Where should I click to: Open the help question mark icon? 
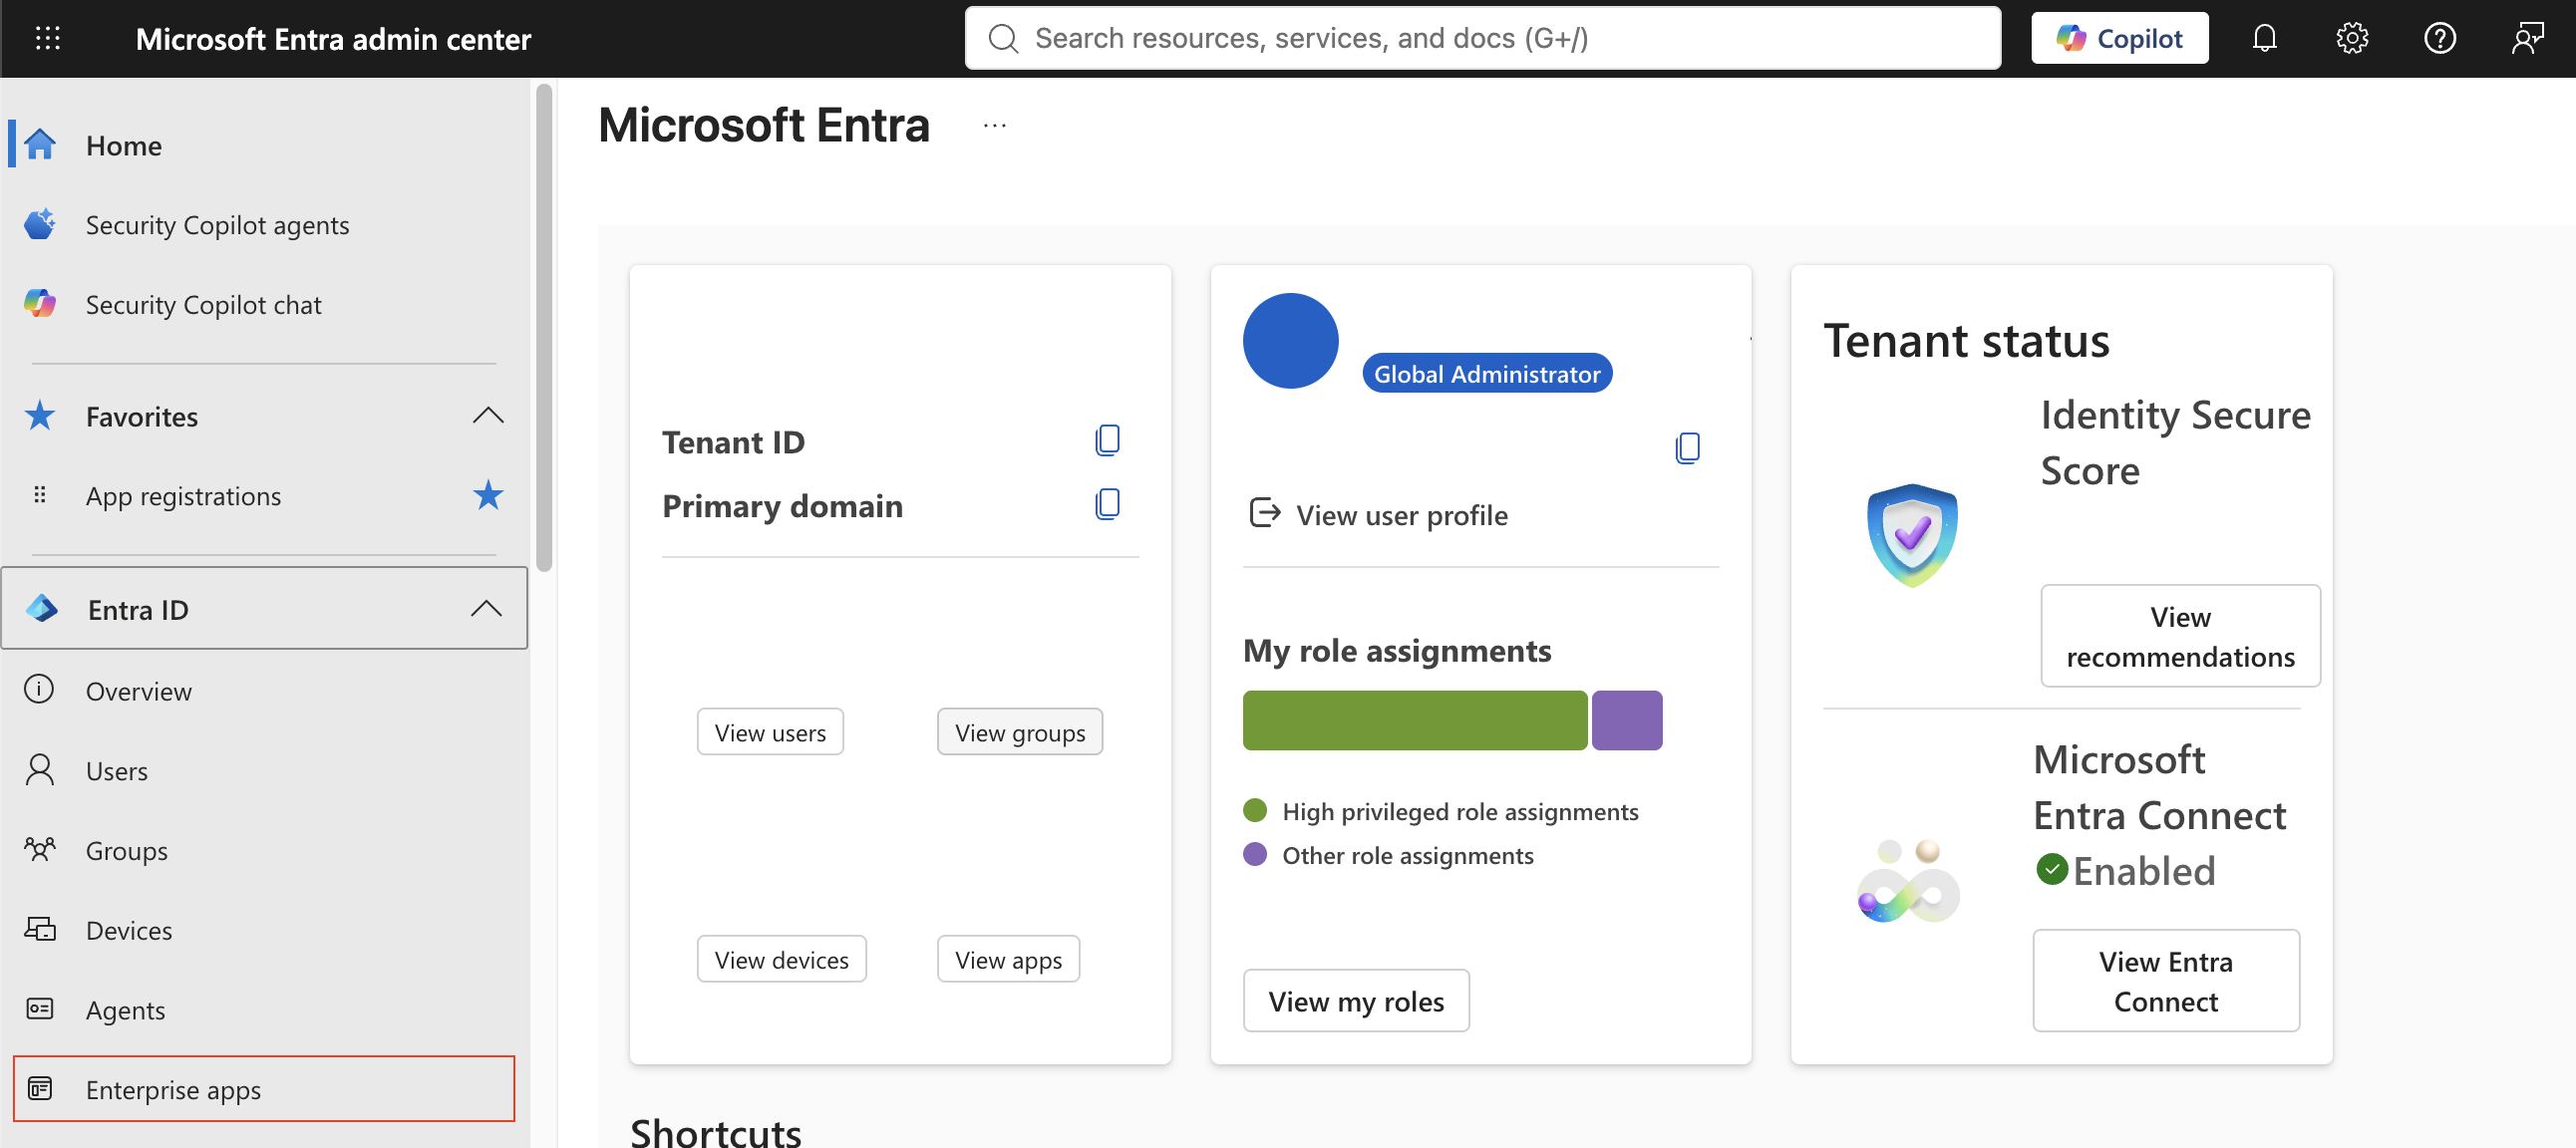pos(2440,38)
